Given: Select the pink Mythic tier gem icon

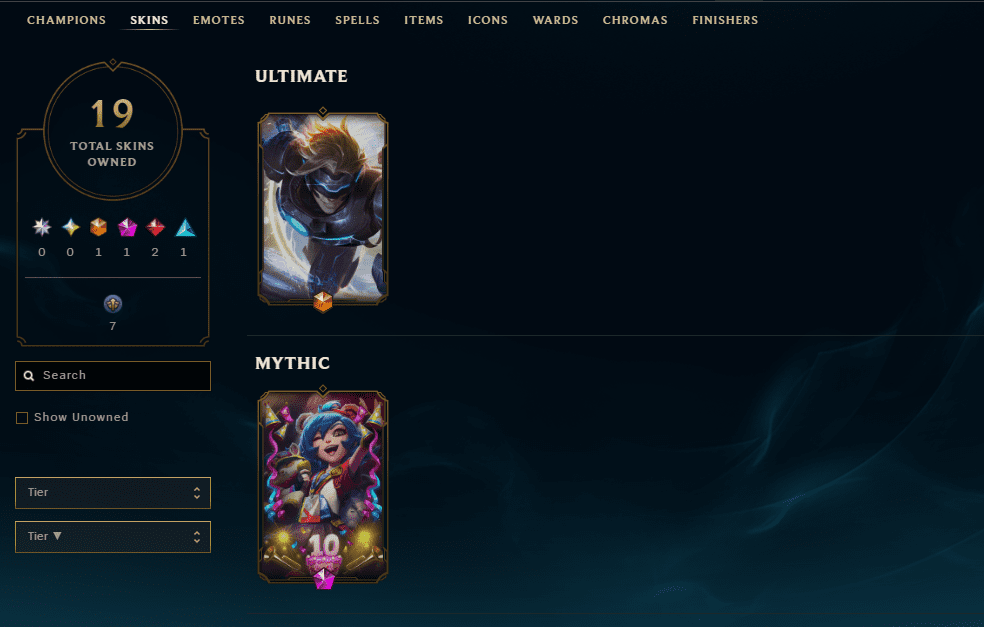Looking at the screenshot, I should click(x=127, y=227).
